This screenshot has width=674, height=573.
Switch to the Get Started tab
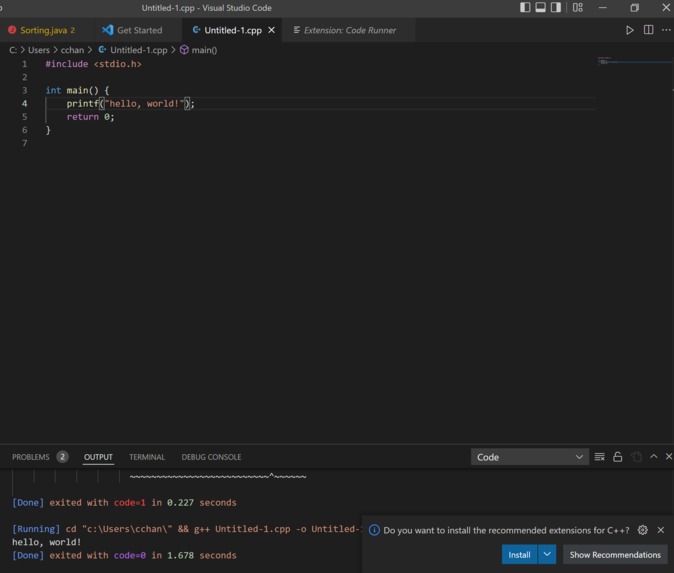(x=139, y=30)
